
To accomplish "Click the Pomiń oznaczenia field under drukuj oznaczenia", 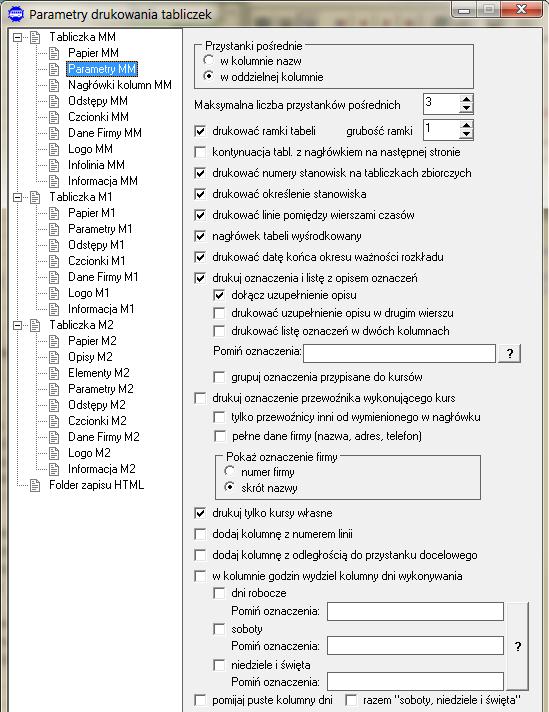I will (399, 353).
